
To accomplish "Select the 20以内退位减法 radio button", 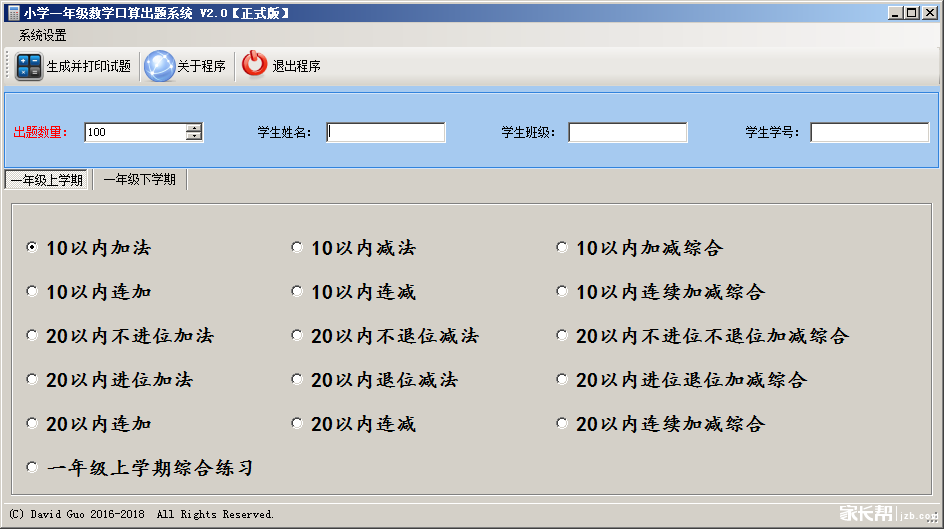I will click(297, 379).
